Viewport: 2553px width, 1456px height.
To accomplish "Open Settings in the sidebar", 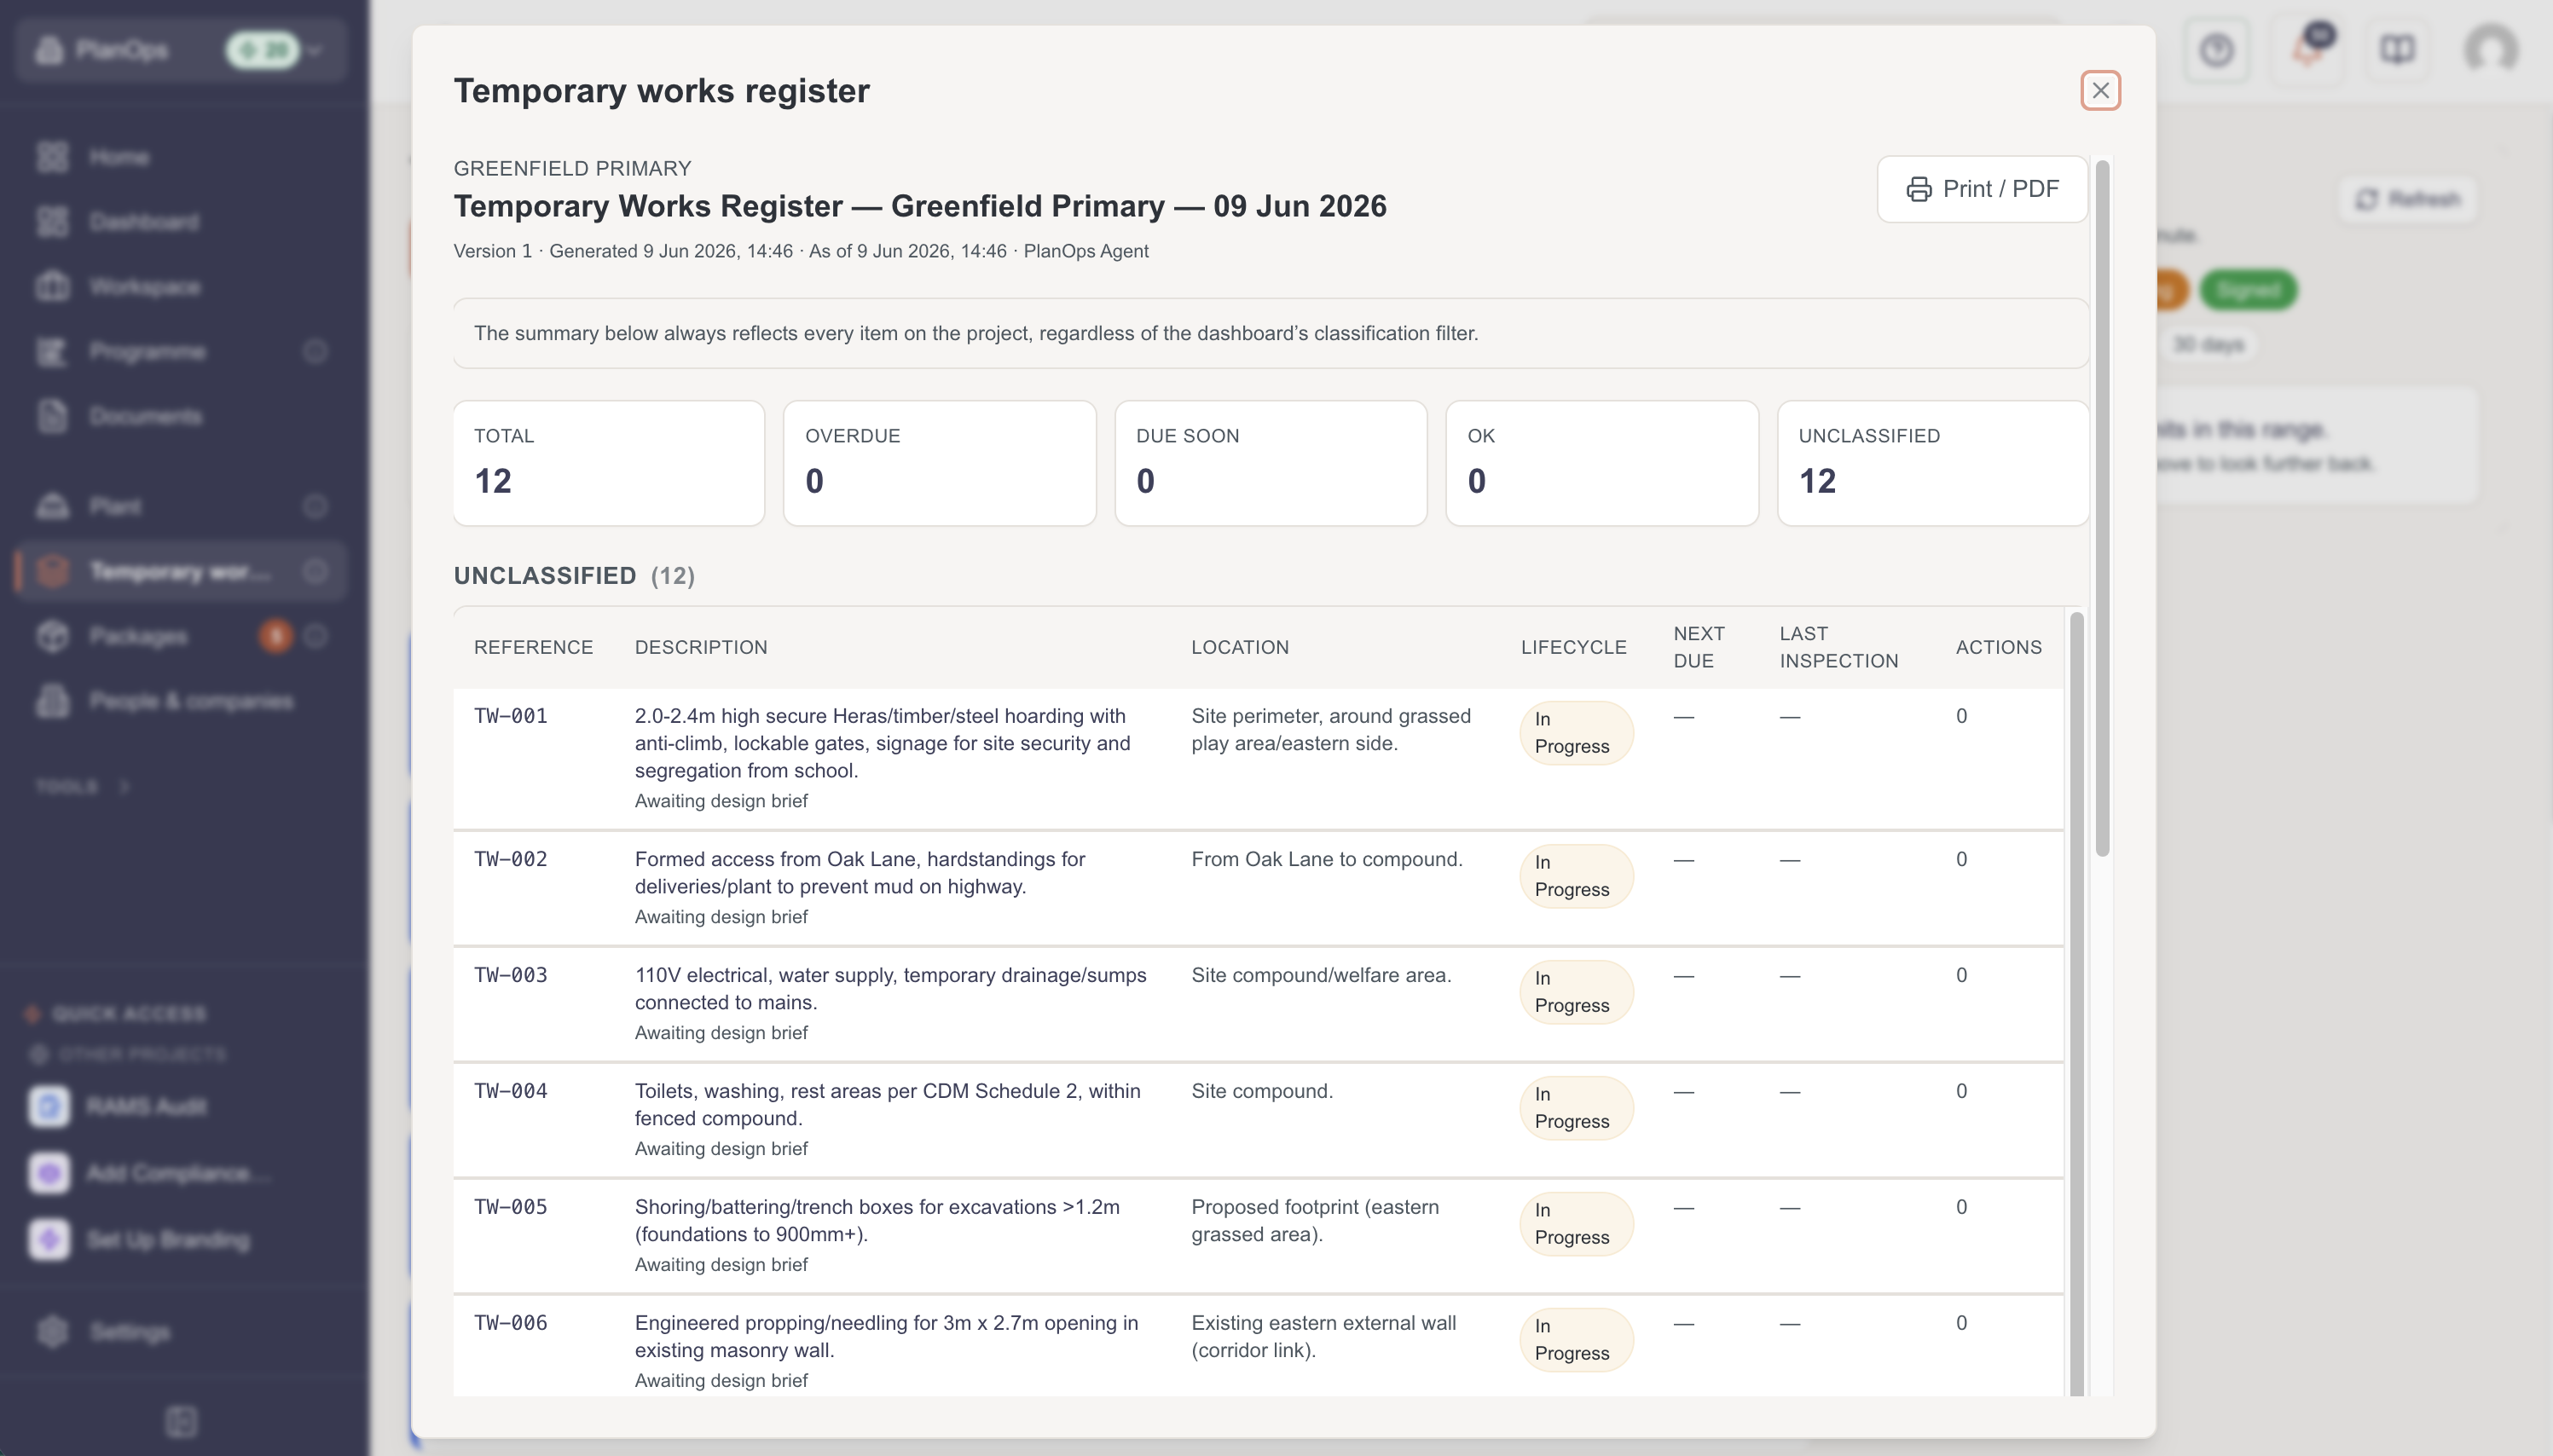I will (x=180, y=1331).
